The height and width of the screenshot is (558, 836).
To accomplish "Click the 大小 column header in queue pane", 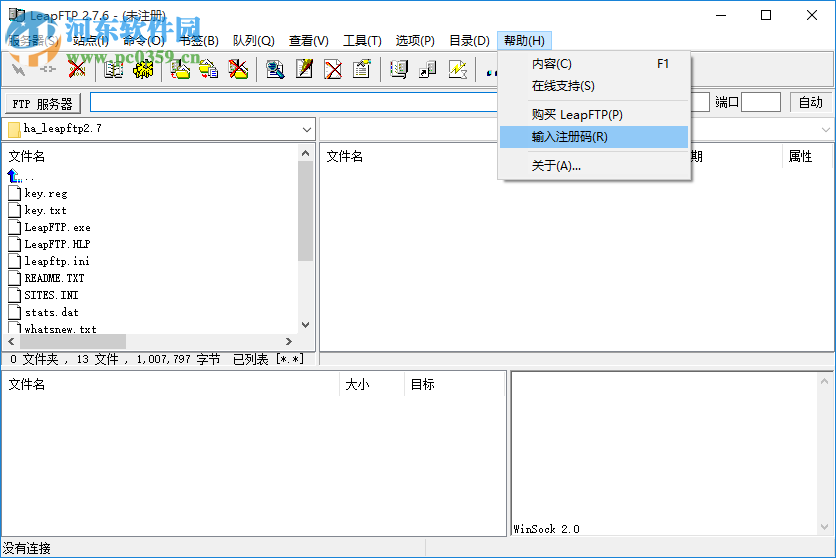I will coord(357,384).
